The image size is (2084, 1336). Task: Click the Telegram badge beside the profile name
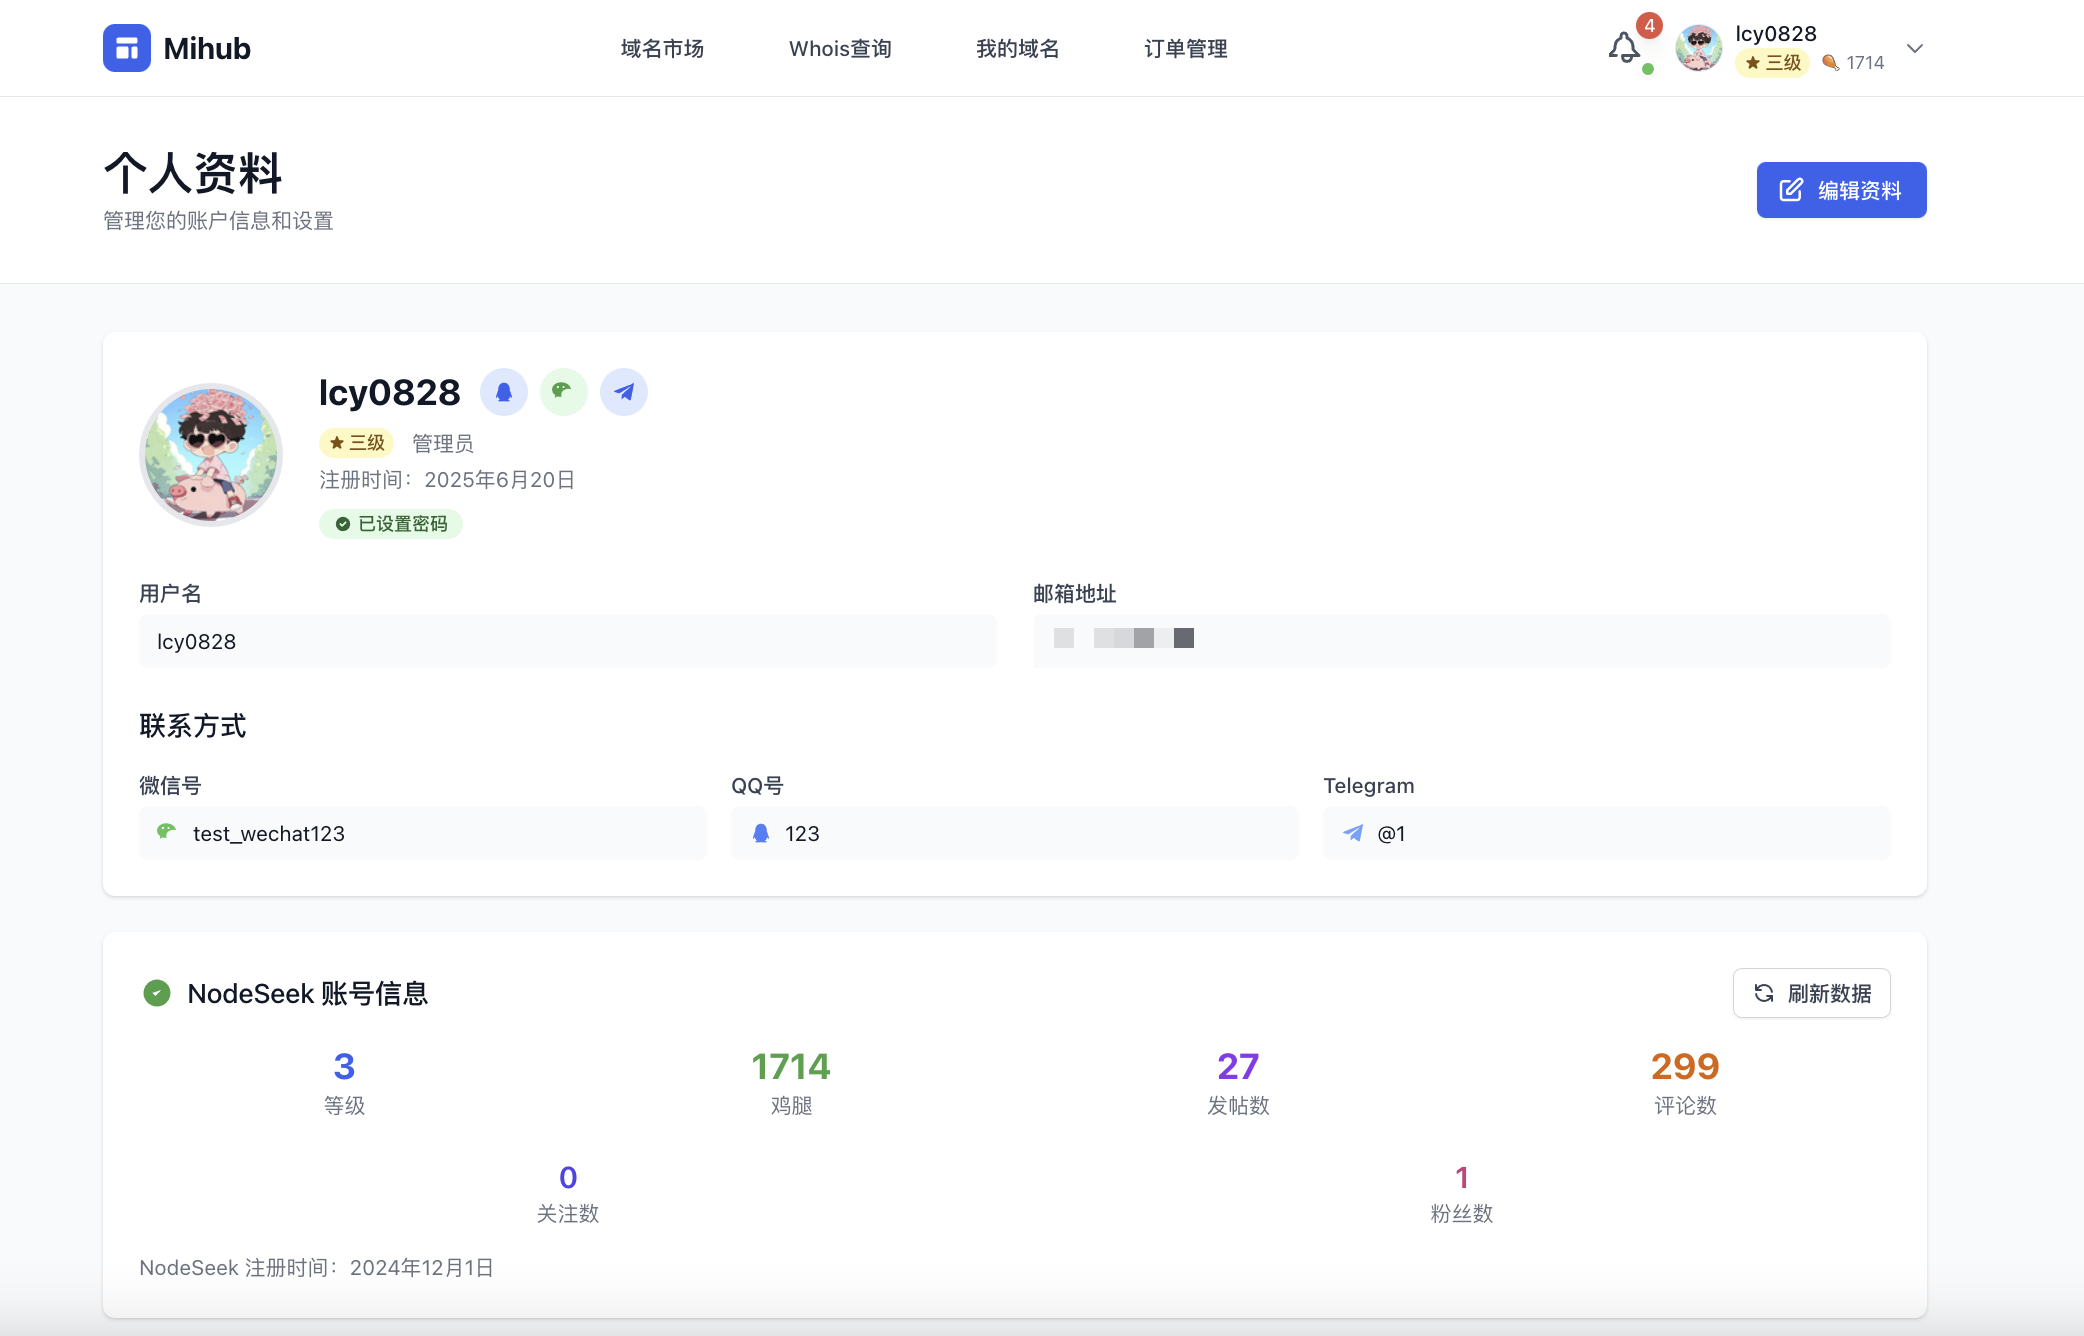[624, 392]
